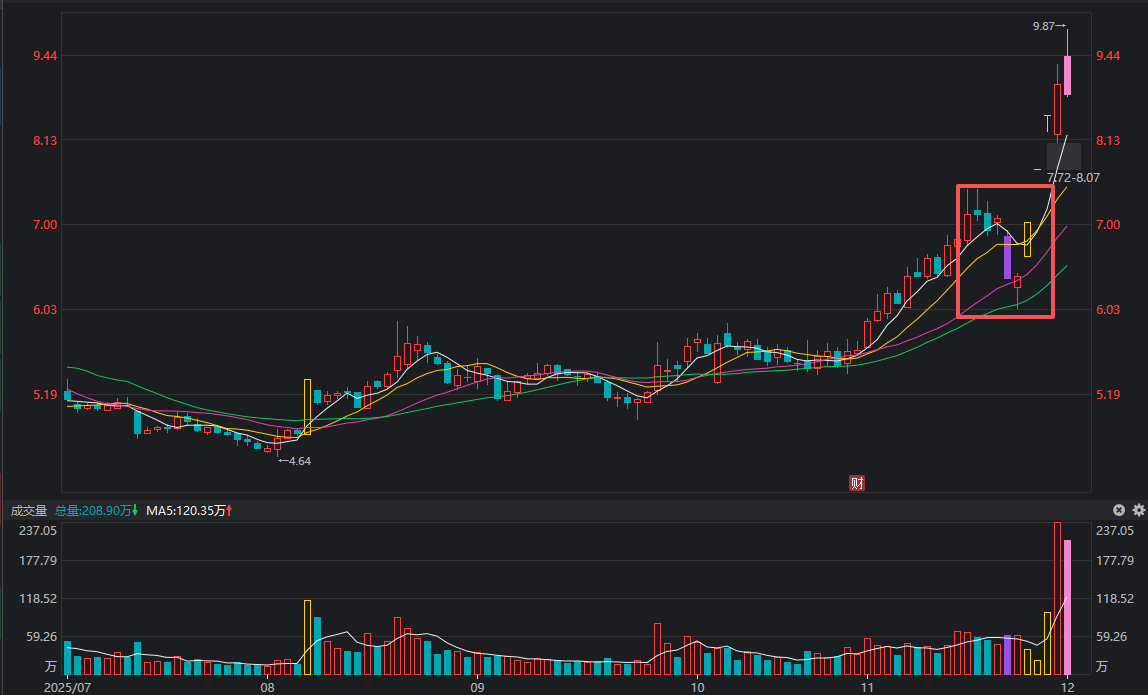The image size is (1148, 695).
Task: Toggle MA5 line via MA5:120.35万 label
Action: (x=189, y=510)
